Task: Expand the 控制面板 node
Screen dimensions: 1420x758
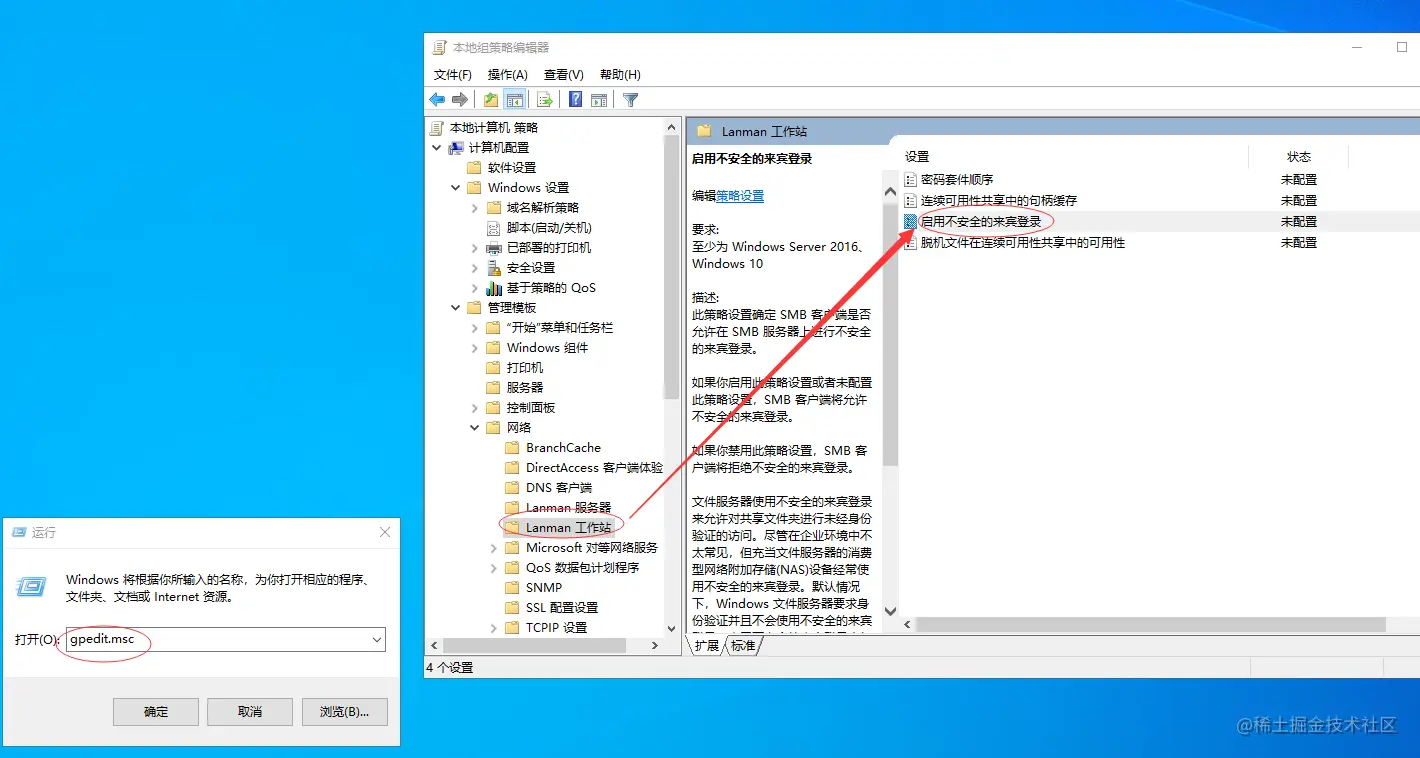Action: tap(475, 408)
